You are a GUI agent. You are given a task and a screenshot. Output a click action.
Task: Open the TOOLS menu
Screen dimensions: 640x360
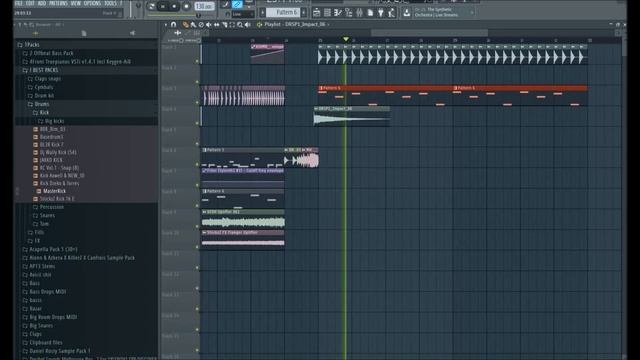(x=110, y=3)
